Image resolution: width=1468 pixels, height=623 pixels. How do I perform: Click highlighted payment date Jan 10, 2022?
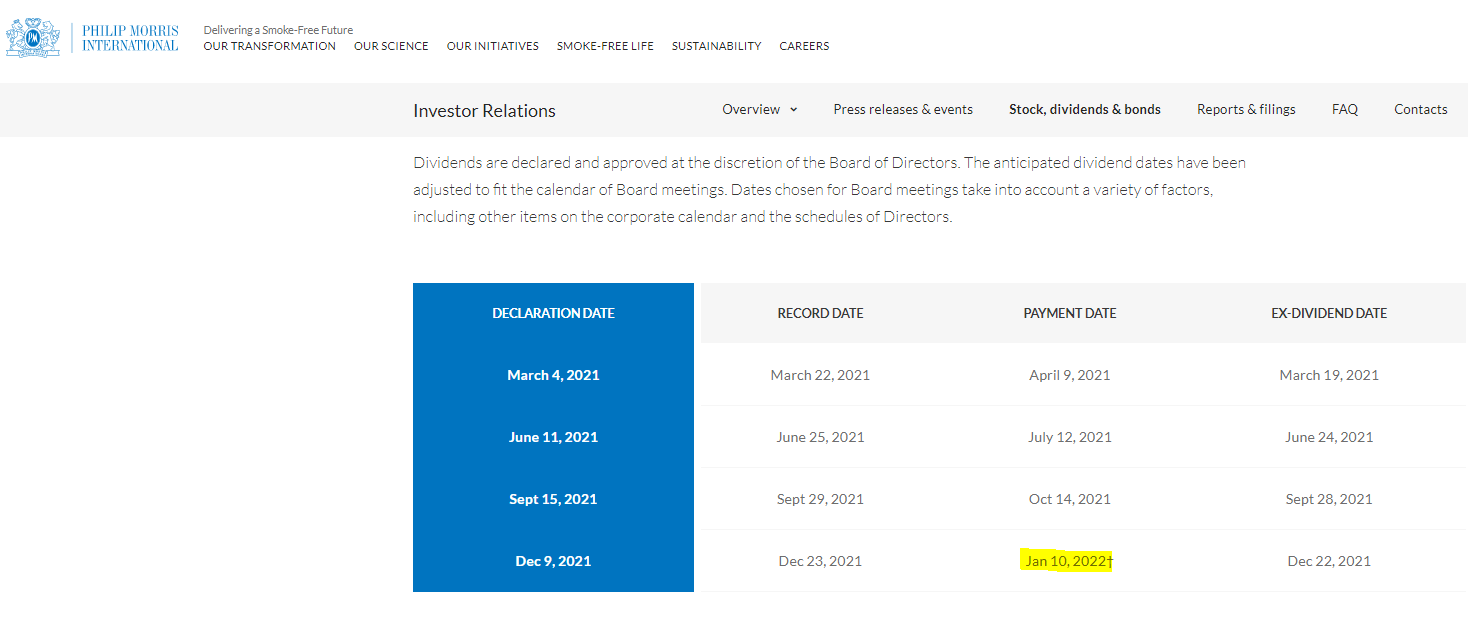pyautogui.click(x=1069, y=561)
